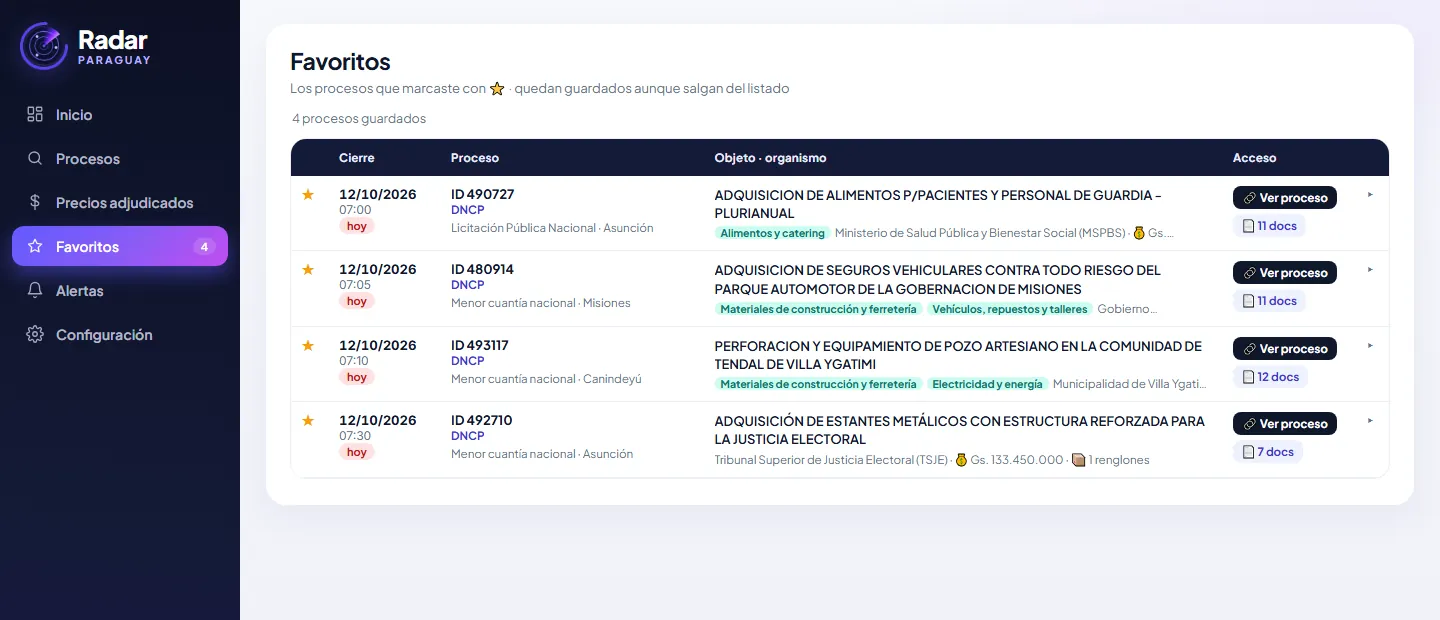This screenshot has height=620, width=1440.
Task: Click DNCP link under ID 480914
Action: pyautogui.click(x=467, y=285)
